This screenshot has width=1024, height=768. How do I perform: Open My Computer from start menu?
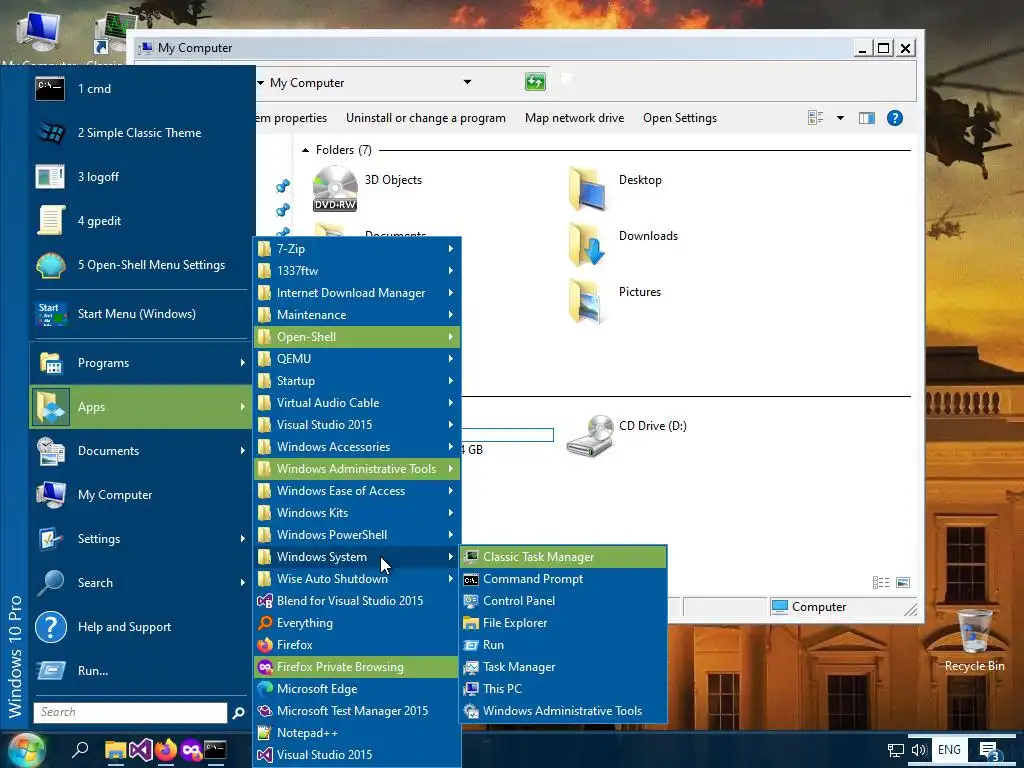point(140,495)
